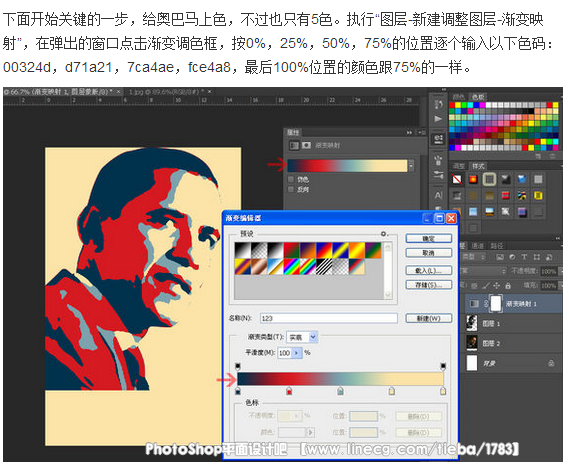The height and width of the screenshot is (466, 569).
Task: Select the dark blue color stop at 0%
Action: coord(238,391)
